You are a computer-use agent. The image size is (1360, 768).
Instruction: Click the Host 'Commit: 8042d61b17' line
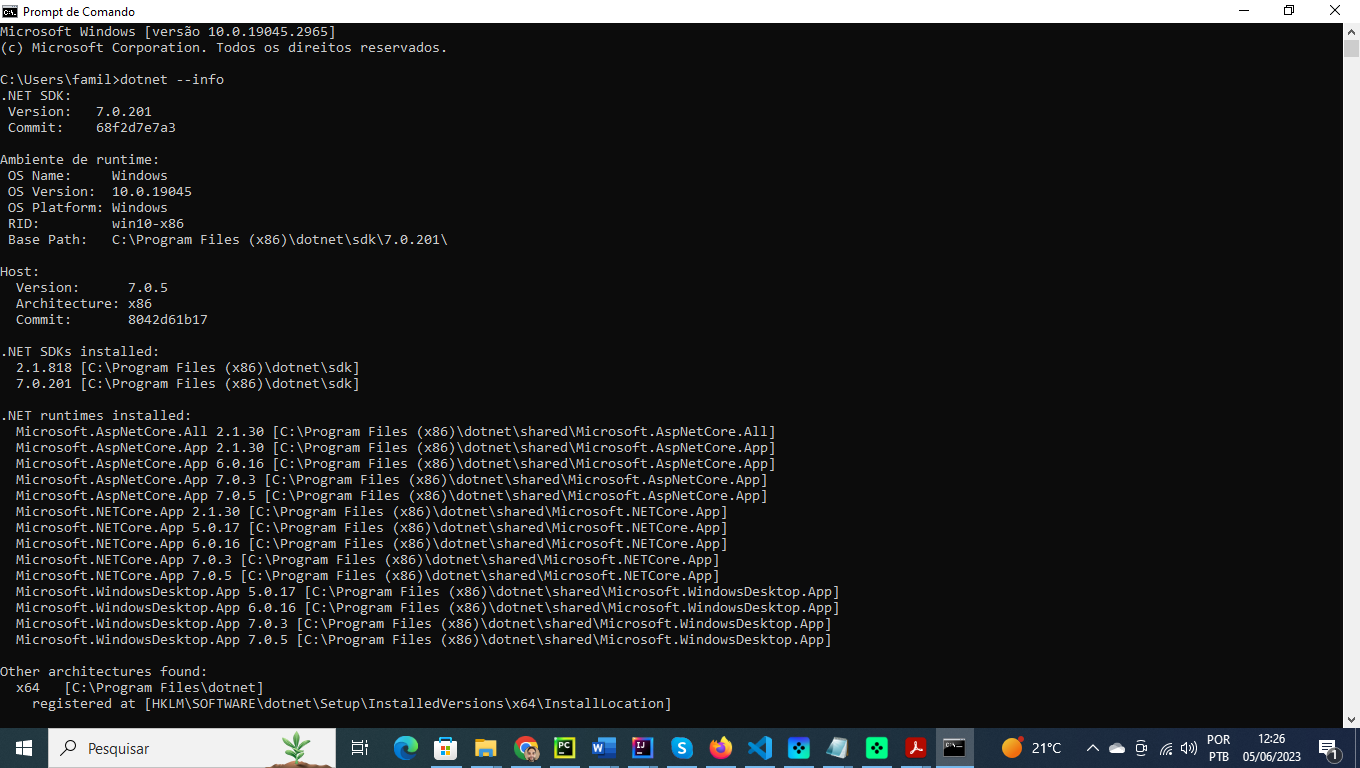112,319
